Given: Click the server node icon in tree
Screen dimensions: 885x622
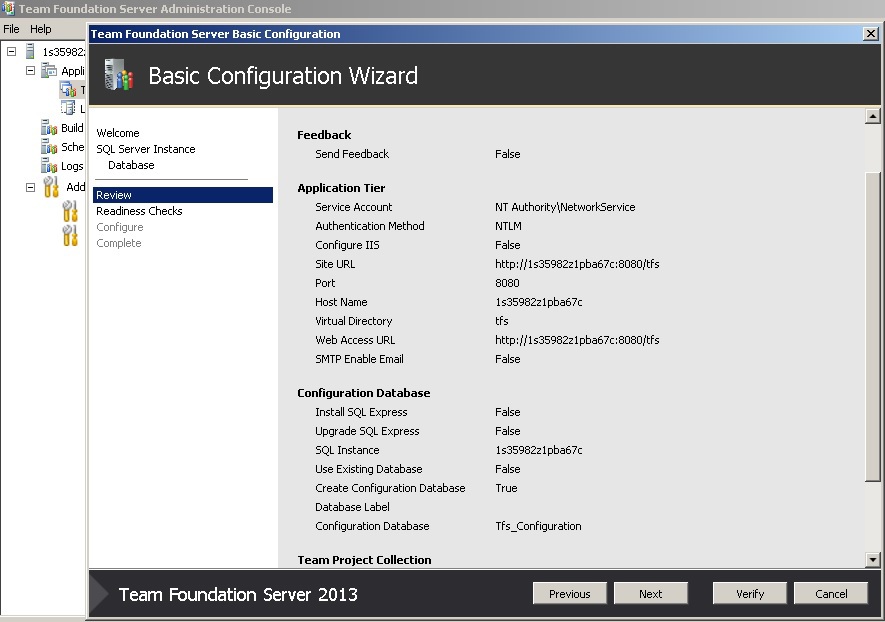Looking at the screenshot, I should [30, 51].
